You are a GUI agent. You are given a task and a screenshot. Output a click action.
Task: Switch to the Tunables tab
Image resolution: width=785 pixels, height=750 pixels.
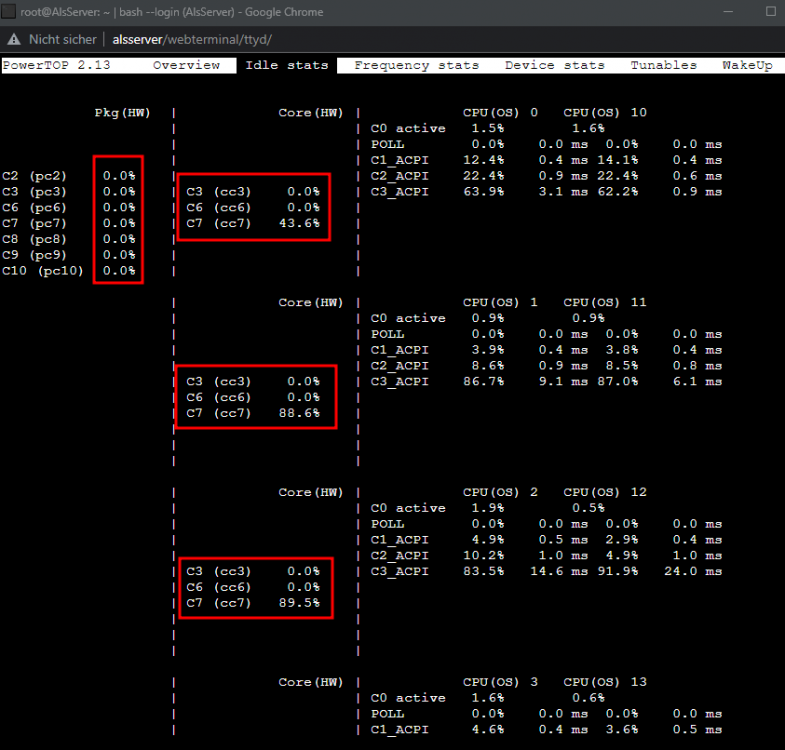(663, 65)
